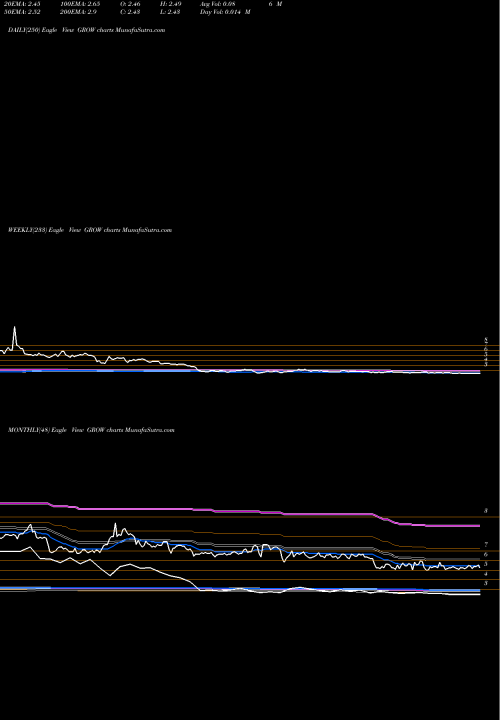Click the open price O: 2.46

point(130,4)
